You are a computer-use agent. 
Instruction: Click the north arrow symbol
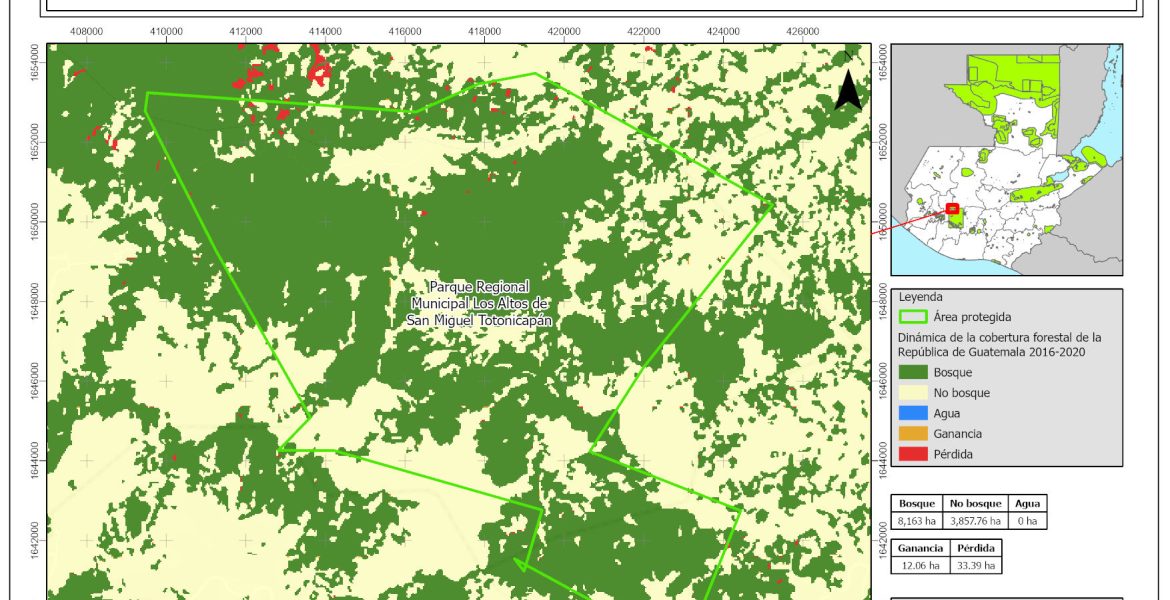[848, 86]
